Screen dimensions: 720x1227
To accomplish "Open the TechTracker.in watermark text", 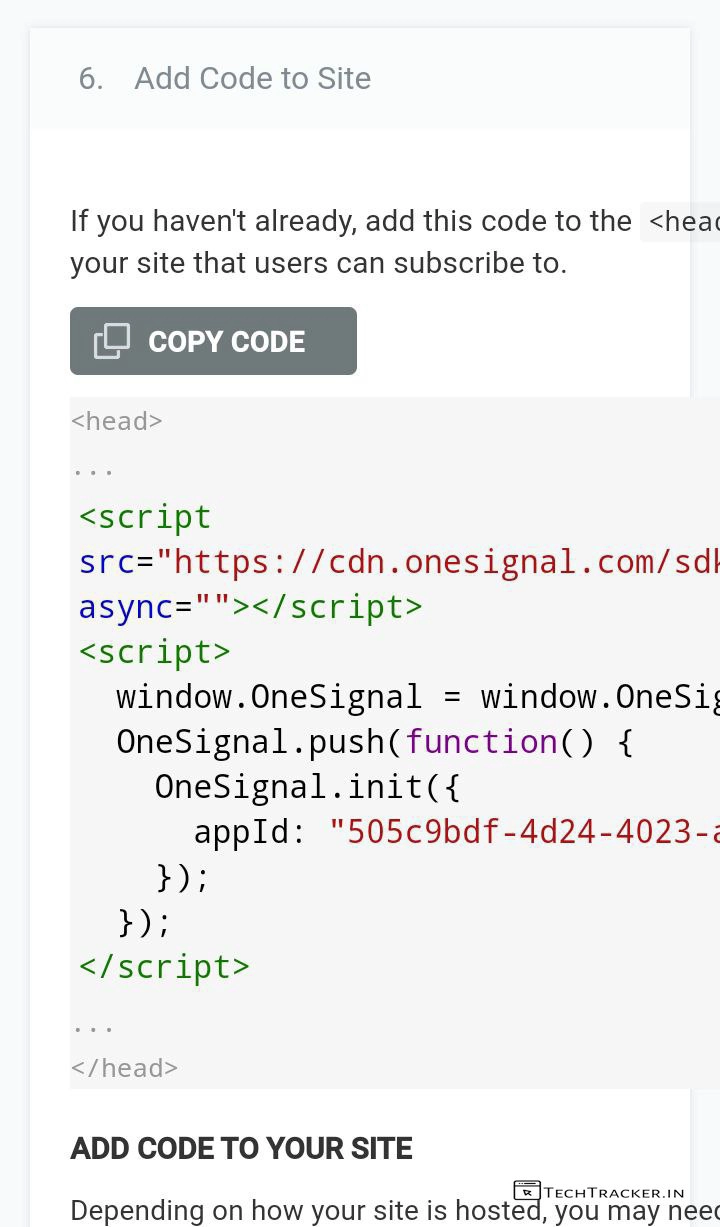I will 614,1192.
